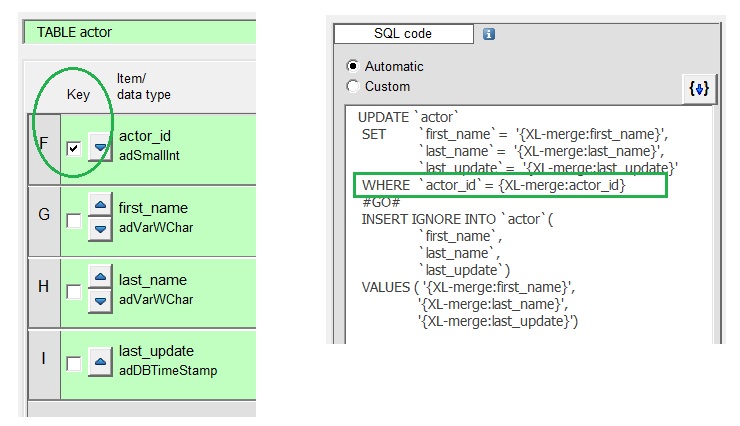Click the #GO# separator line
The height and width of the screenshot is (426, 740).
[381, 202]
